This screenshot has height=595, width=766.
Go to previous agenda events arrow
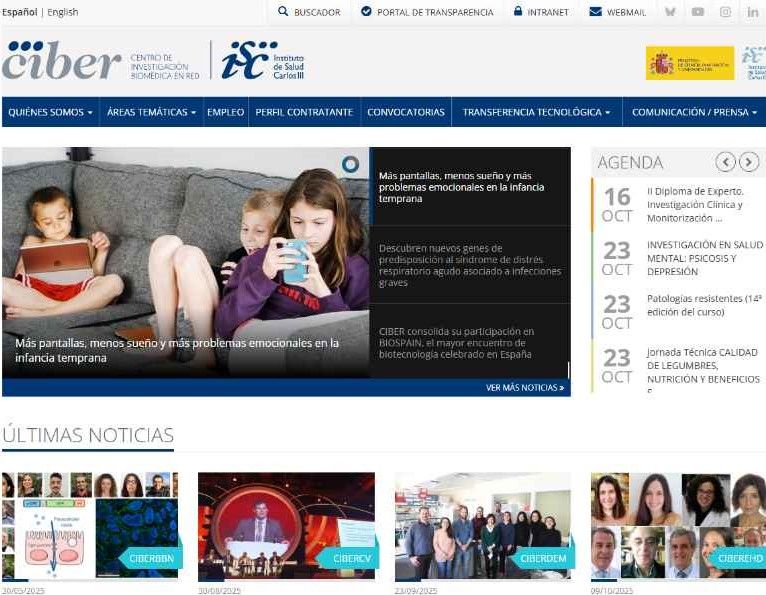click(726, 162)
